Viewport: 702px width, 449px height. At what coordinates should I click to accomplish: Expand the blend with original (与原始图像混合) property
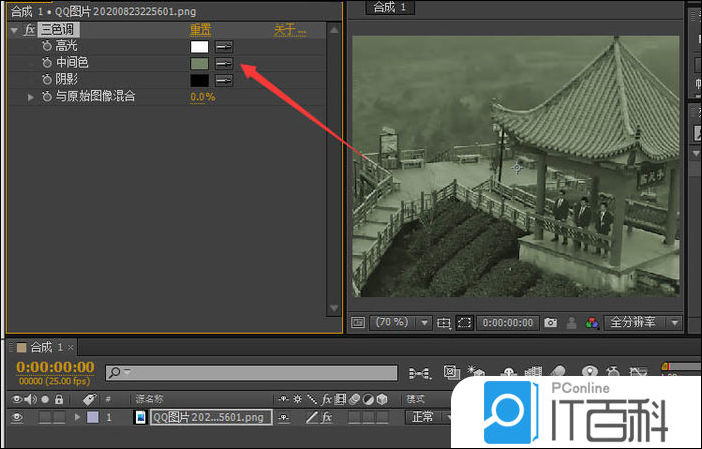pos(31,97)
